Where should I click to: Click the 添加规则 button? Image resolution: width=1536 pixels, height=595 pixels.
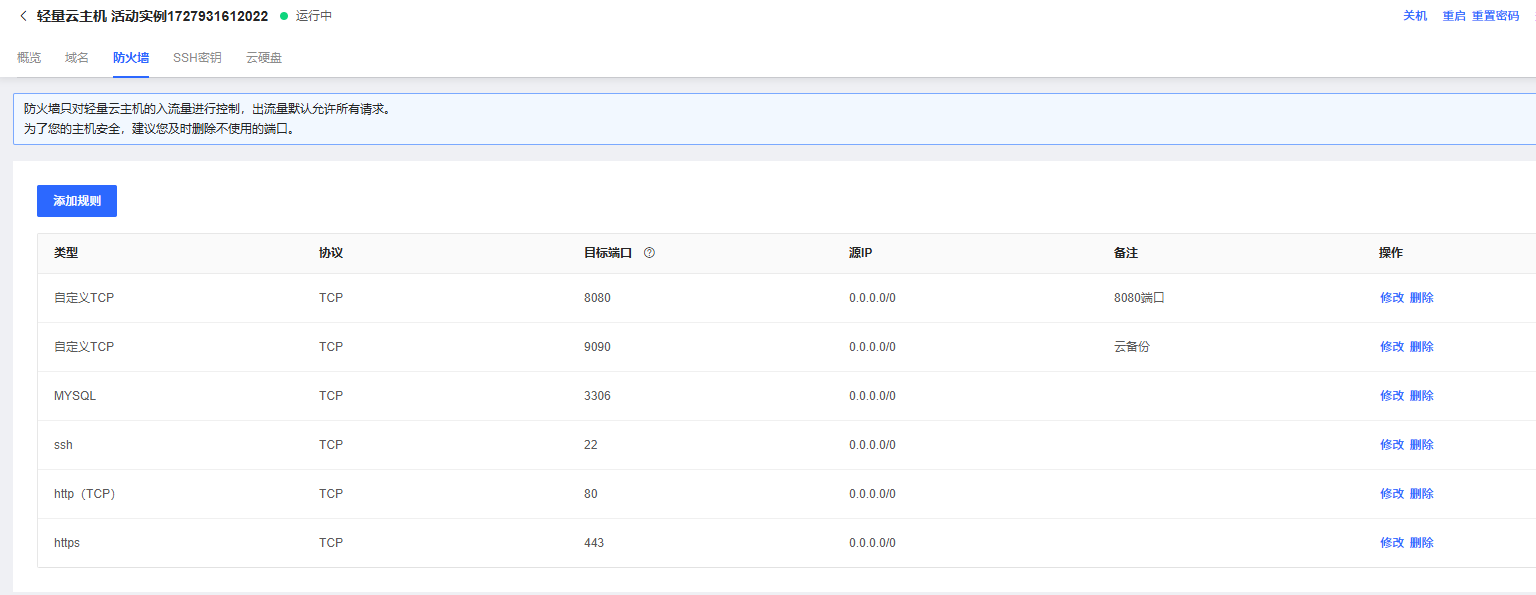(77, 201)
